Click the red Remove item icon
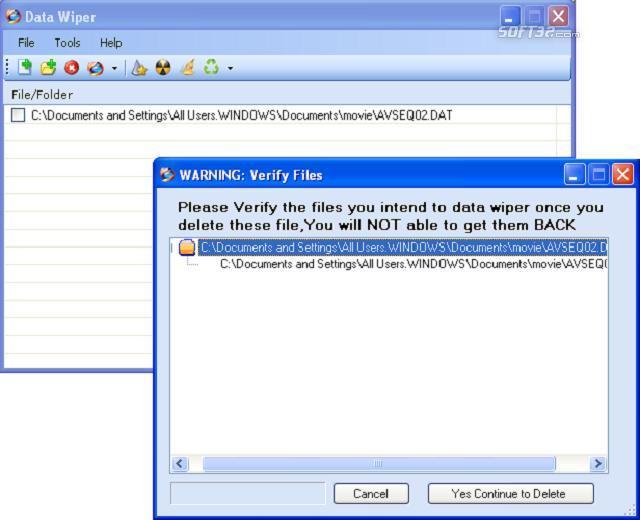Viewport: 640px width, 520px height. click(x=72, y=68)
